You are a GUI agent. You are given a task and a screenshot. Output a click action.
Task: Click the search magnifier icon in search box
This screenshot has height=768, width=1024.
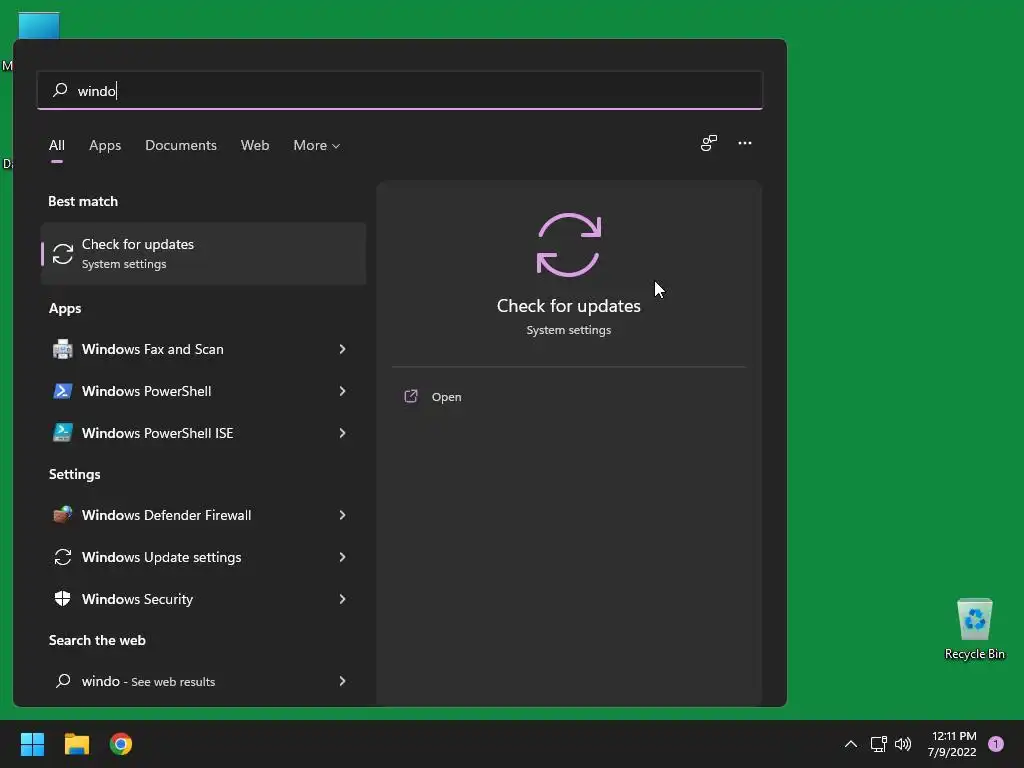pos(60,89)
